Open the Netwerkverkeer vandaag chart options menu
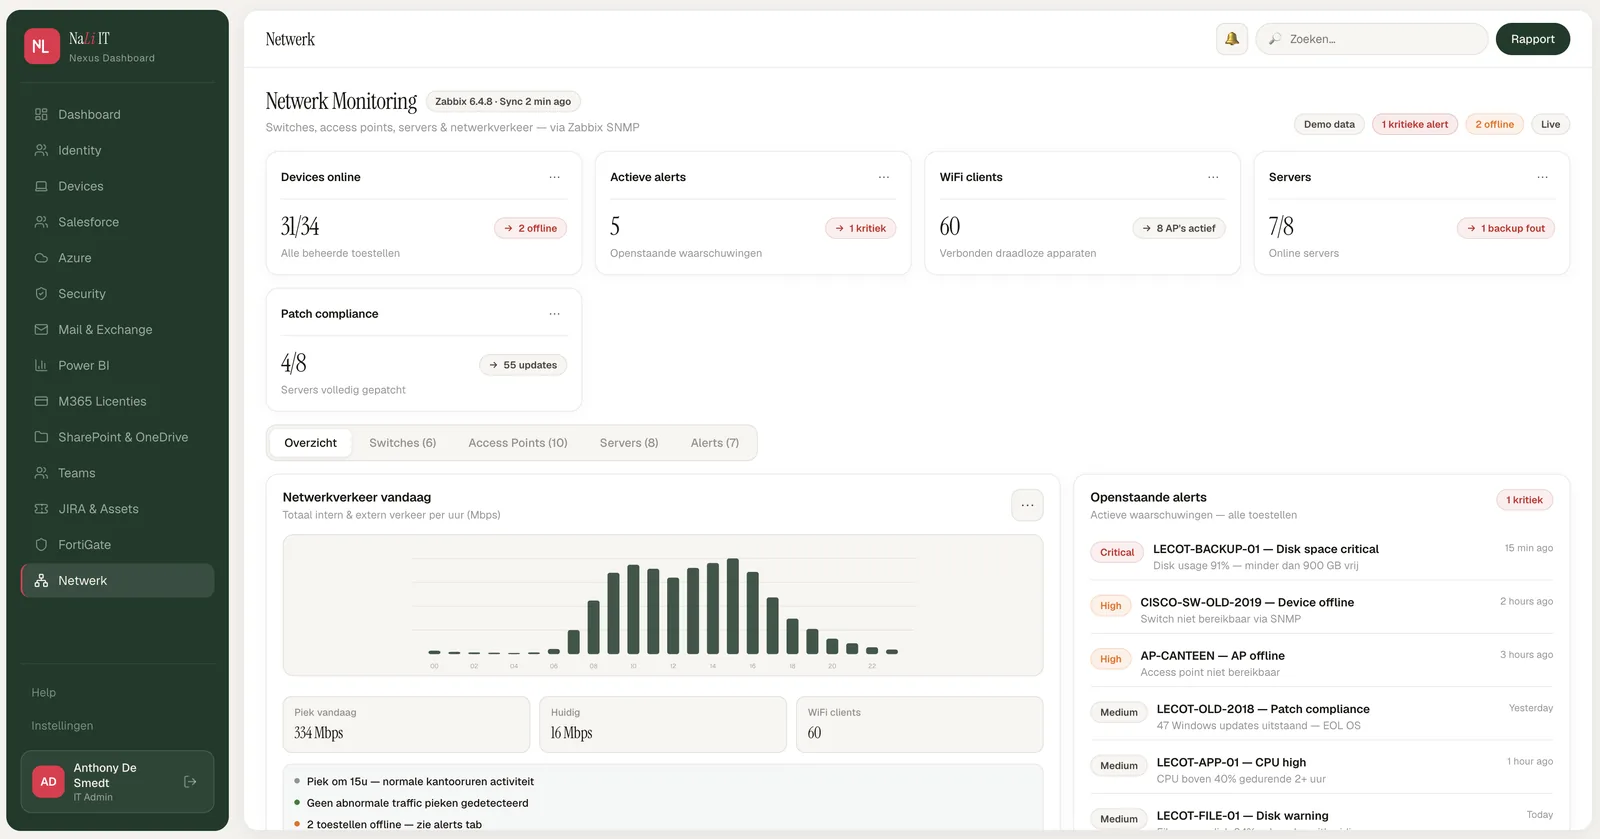 (1027, 505)
